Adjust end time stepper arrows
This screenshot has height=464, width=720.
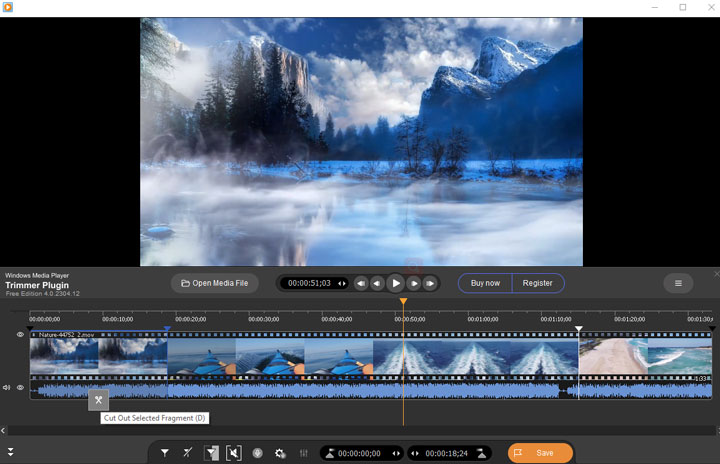pos(415,453)
